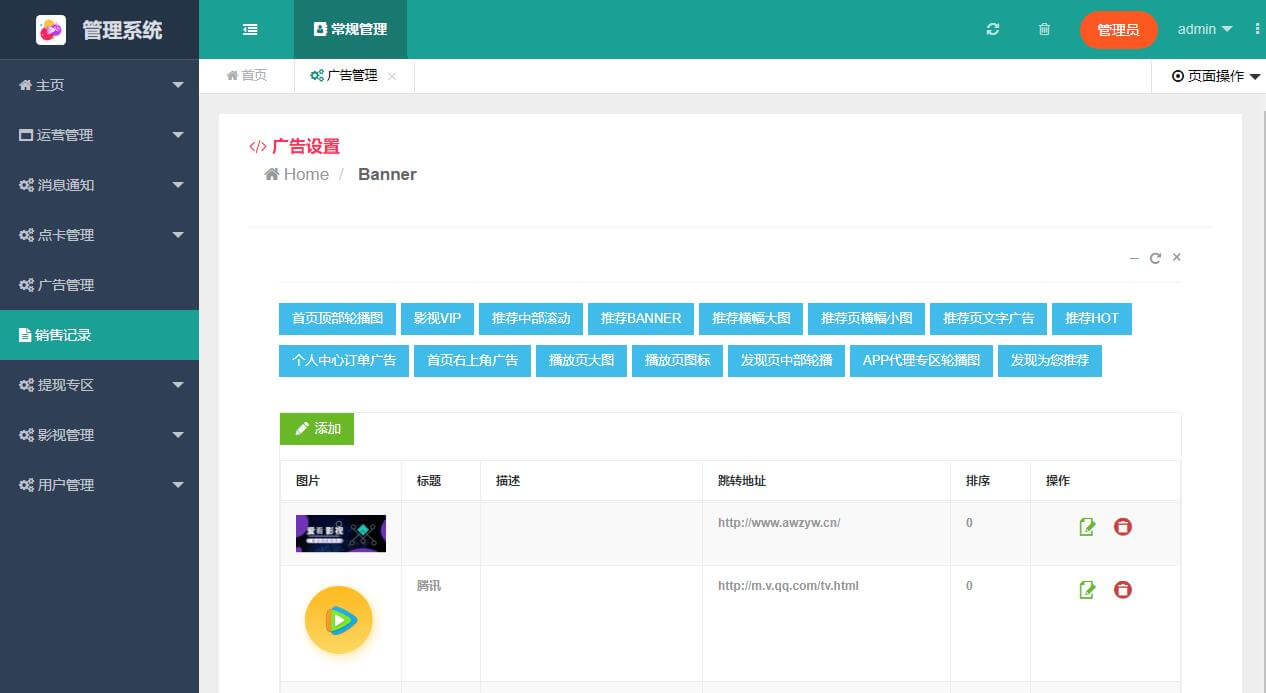Open 销售记录 in the sidebar
Screen dimensions: 1266x693
tap(99, 335)
